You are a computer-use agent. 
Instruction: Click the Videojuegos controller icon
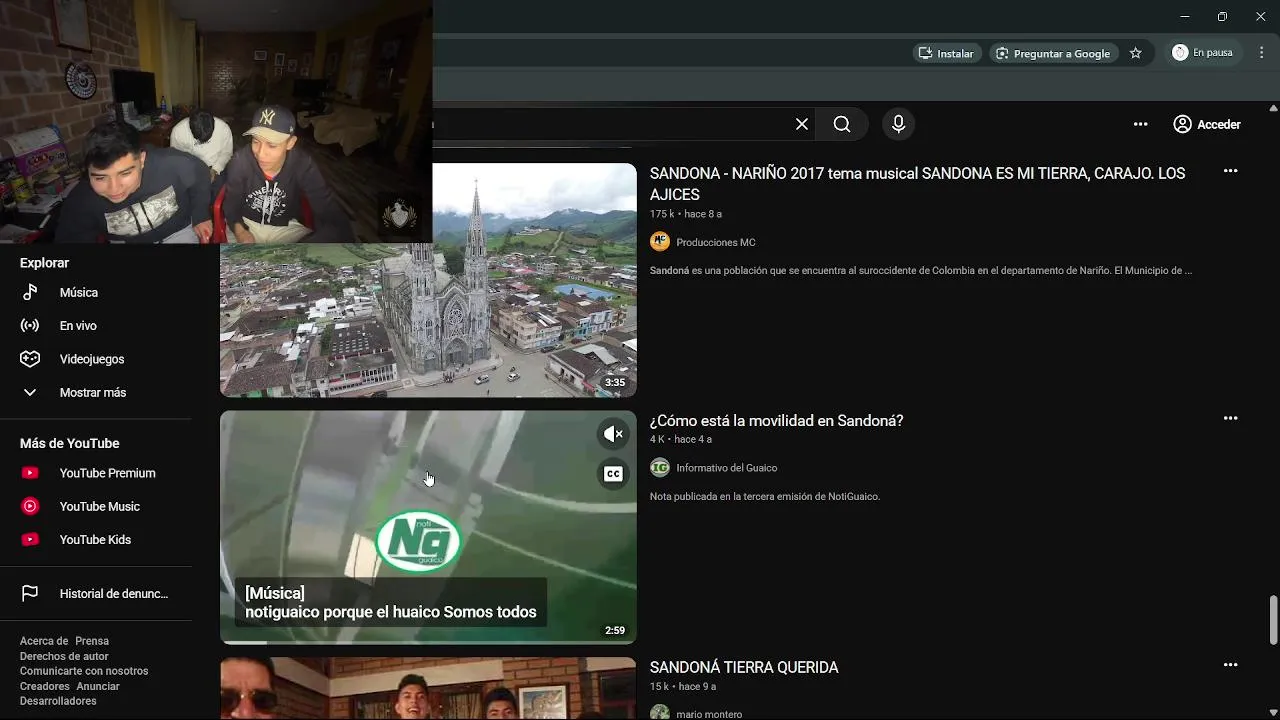pos(30,359)
